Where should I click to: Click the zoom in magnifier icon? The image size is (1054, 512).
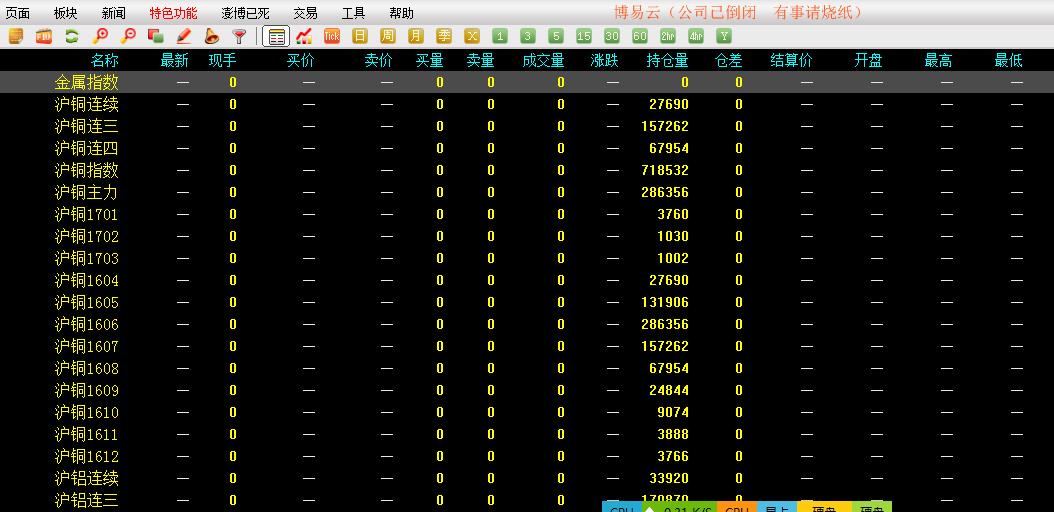pyautogui.click(x=100, y=37)
